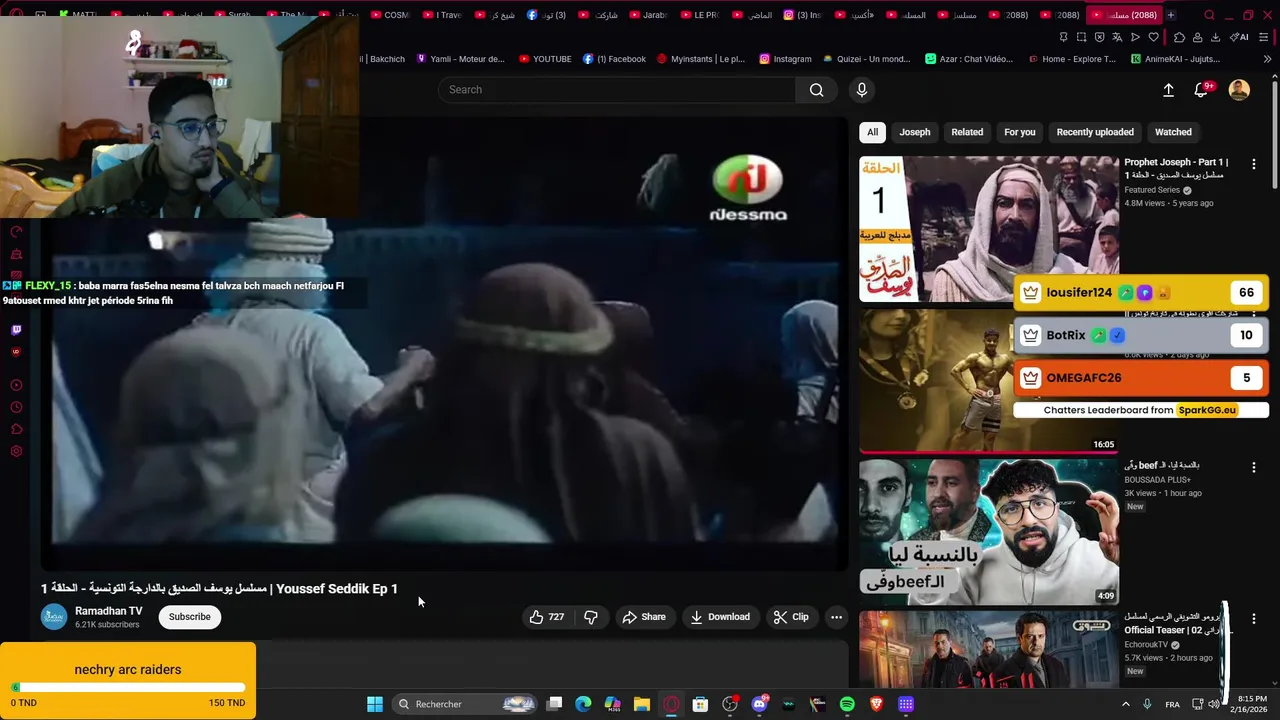Open Ramadhan TV channel avatar
Screen dimensions: 1280x720
pos(54,617)
